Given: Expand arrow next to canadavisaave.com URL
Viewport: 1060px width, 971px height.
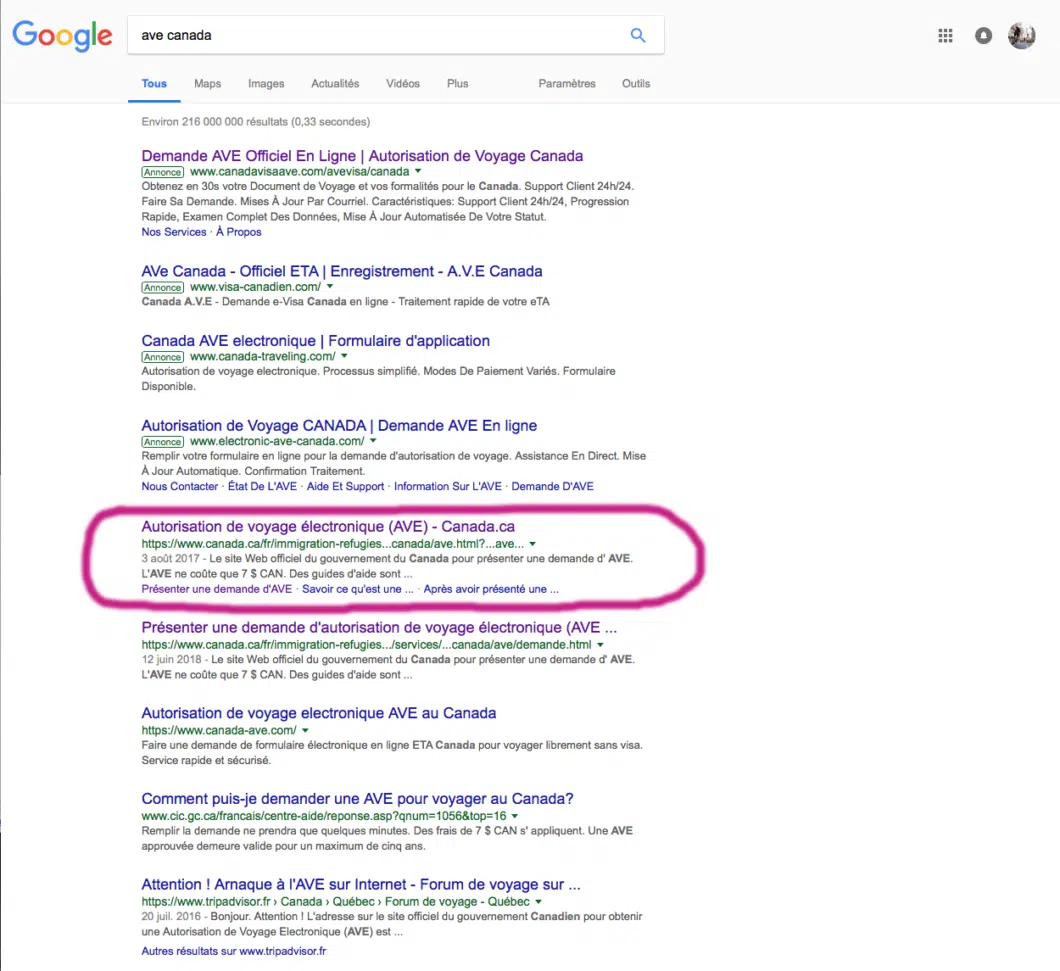Looking at the screenshot, I should (x=418, y=172).
